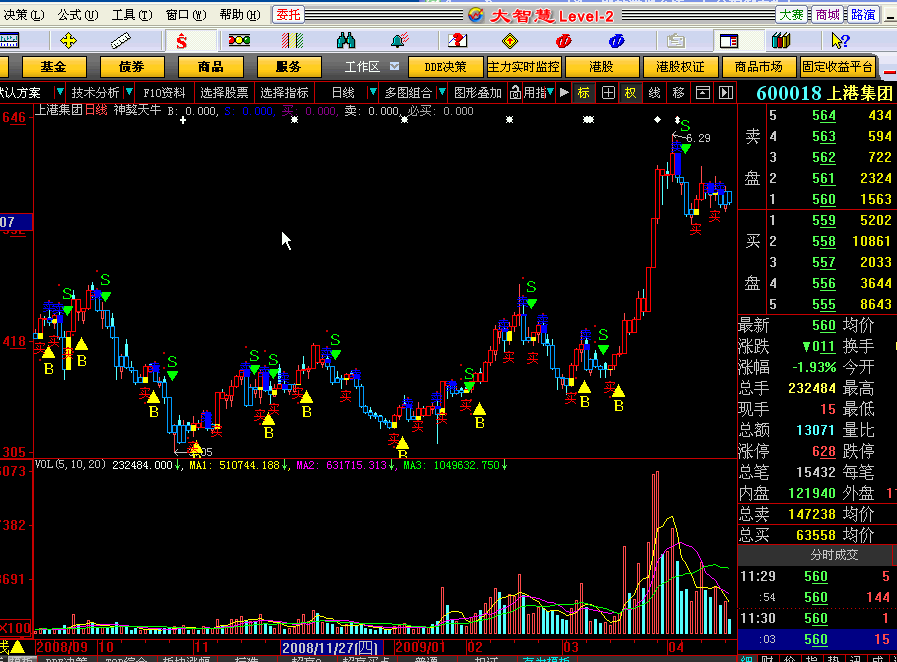Open the 日线 period dropdown arrow
Image resolution: width=897 pixels, height=662 pixels.
click(373, 92)
